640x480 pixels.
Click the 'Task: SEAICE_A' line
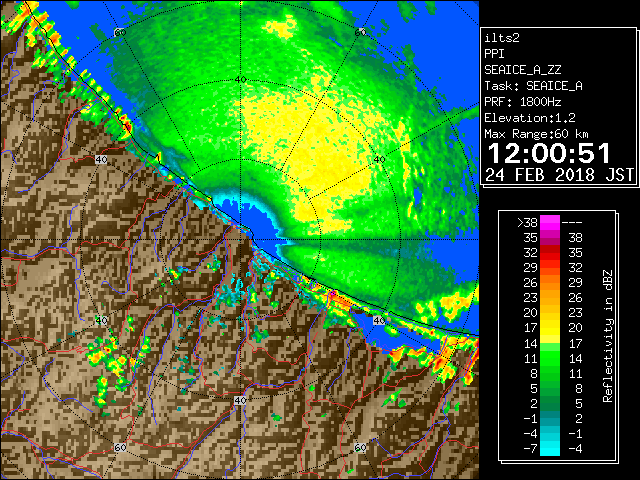pyautogui.click(x=533, y=86)
